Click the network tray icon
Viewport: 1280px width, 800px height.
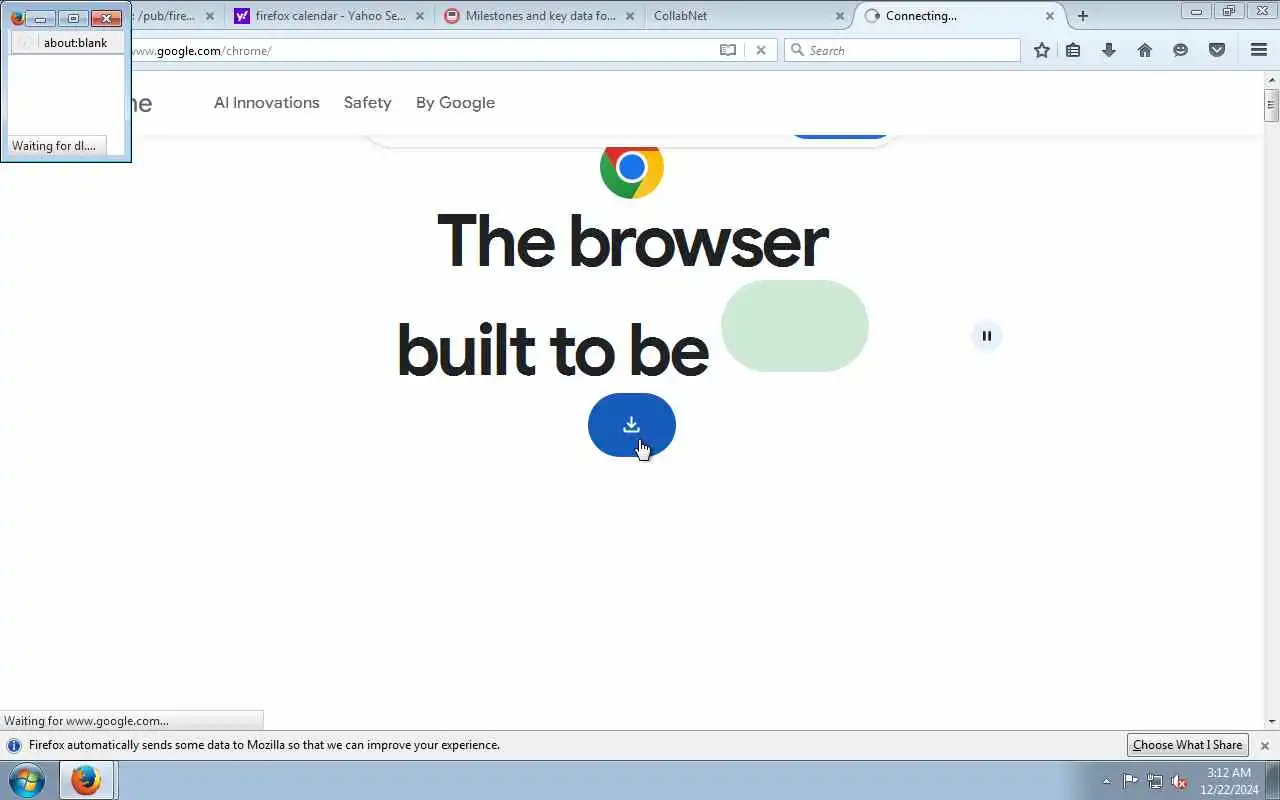pyautogui.click(x=1155, y=781)
